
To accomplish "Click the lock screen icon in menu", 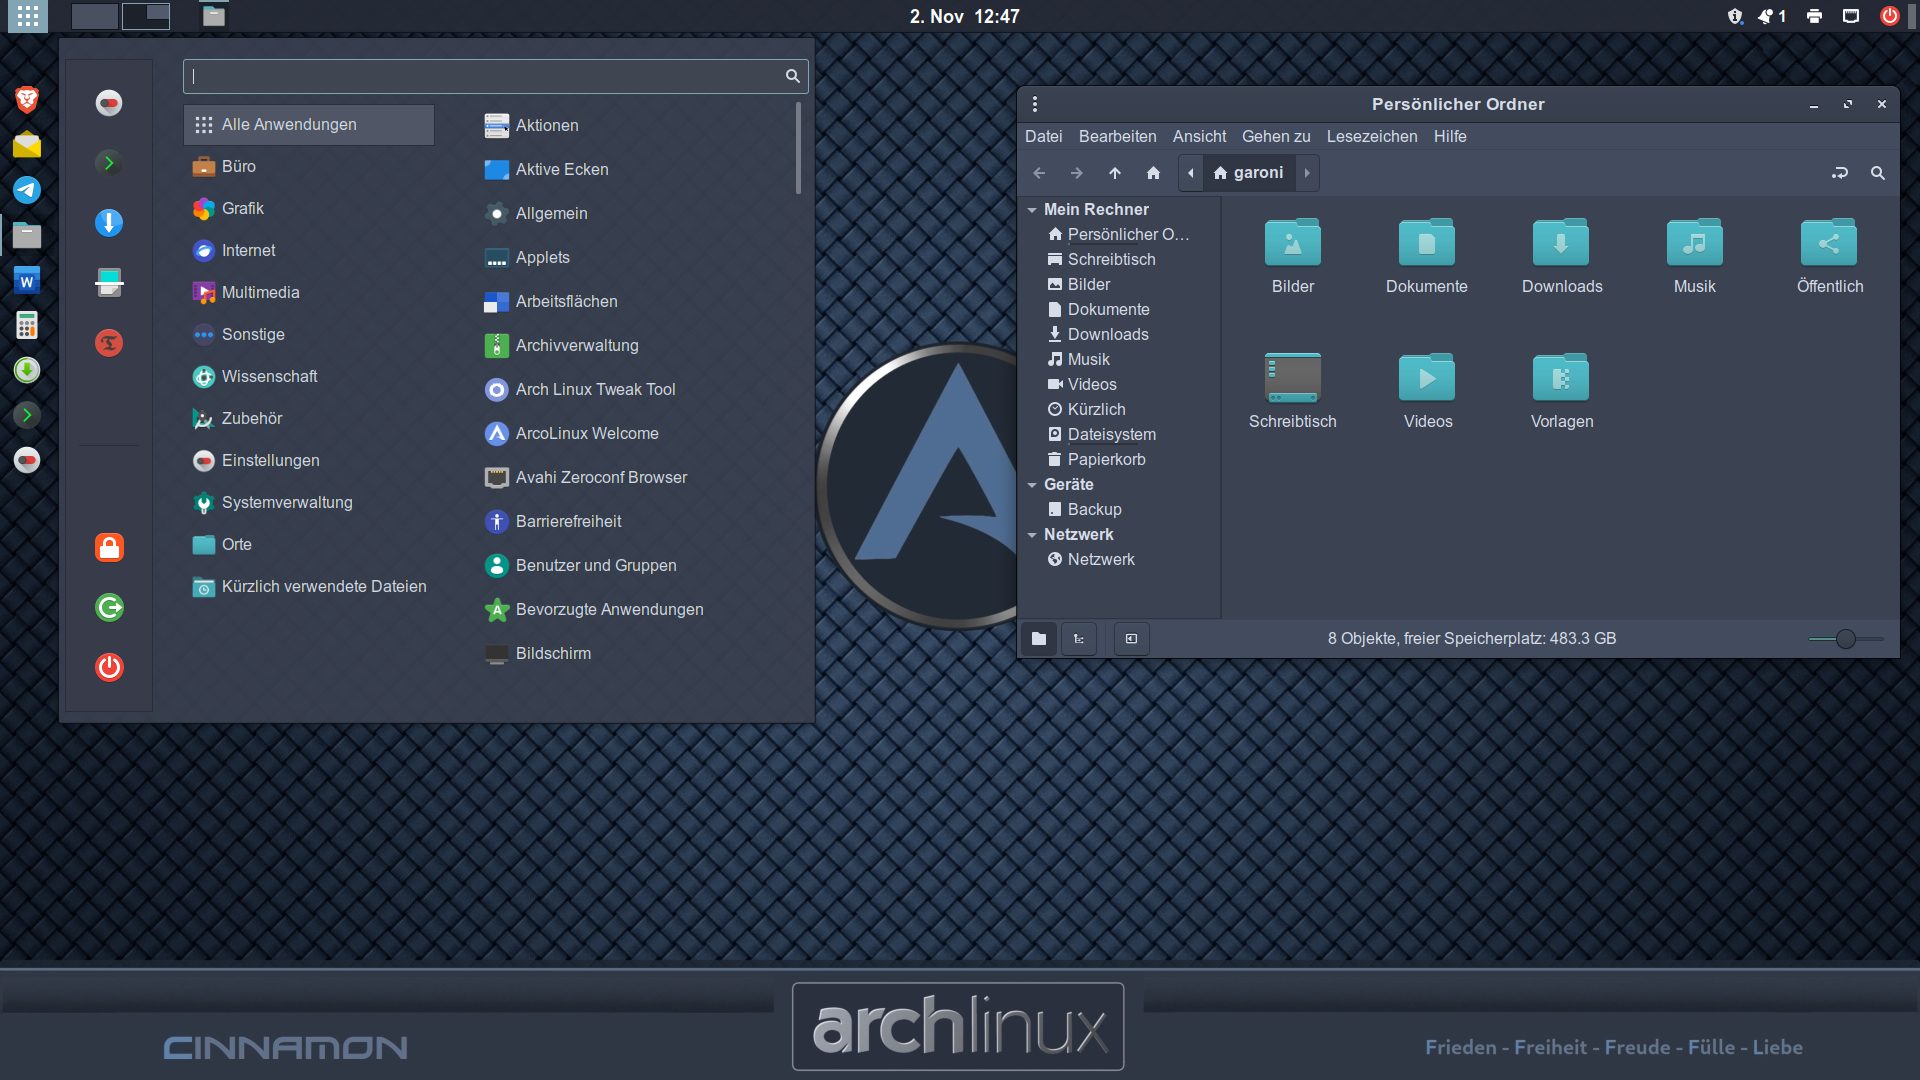I will click(109, 547).
